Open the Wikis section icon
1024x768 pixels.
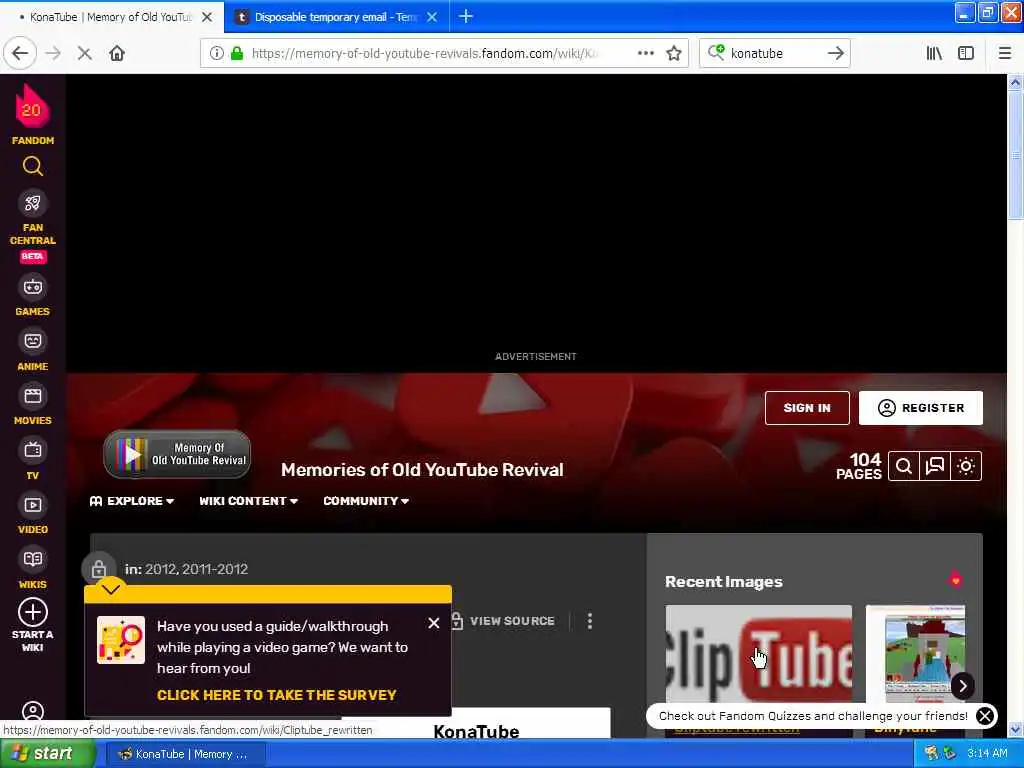[33, 559]
